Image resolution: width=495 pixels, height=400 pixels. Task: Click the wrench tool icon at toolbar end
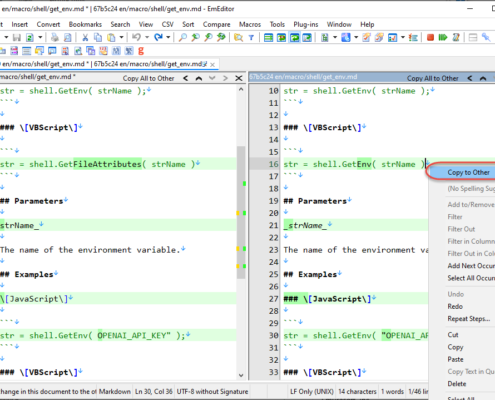[x=486, y=37]
